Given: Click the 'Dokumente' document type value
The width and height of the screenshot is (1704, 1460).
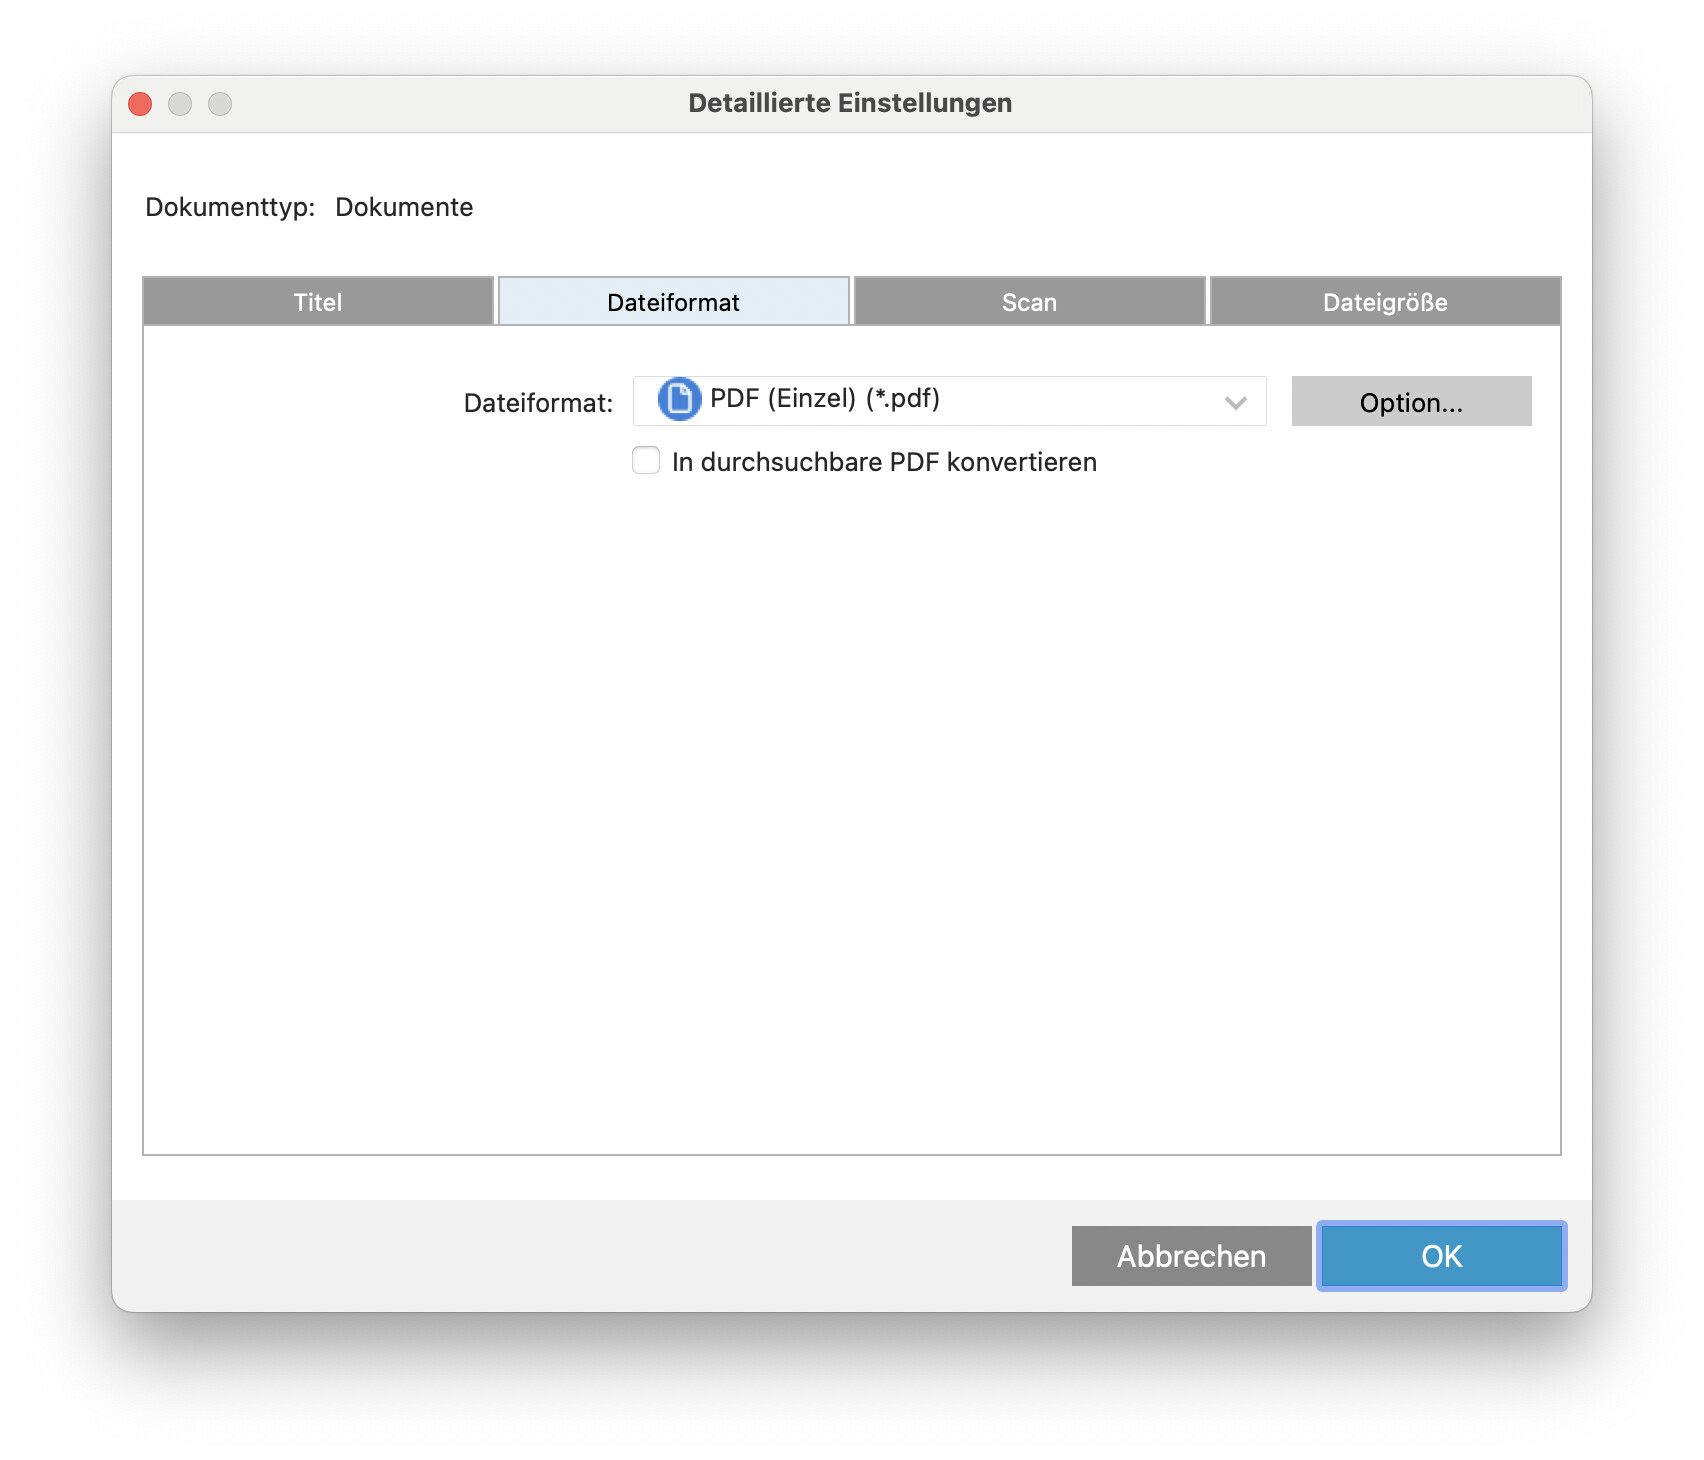Looking at the screenshot, I should [404, 207].
